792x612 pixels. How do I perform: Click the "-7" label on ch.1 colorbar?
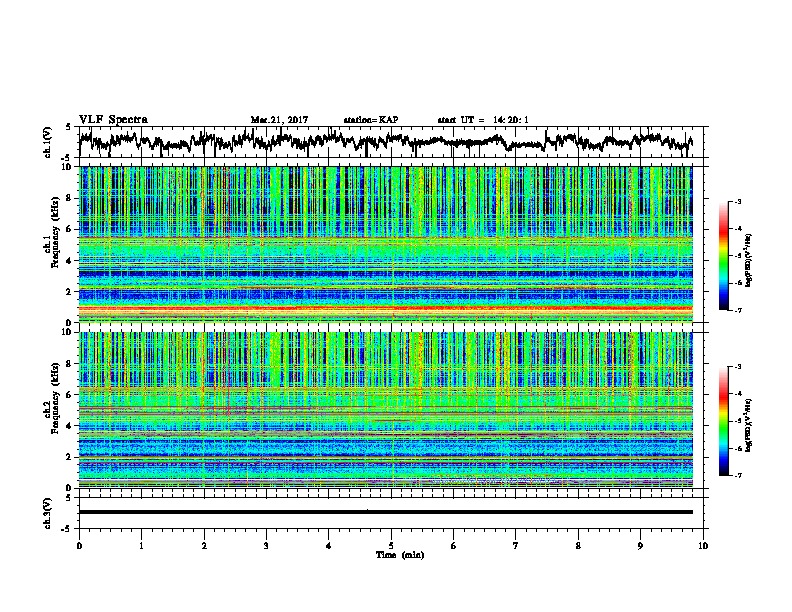(x=737, y=310)
